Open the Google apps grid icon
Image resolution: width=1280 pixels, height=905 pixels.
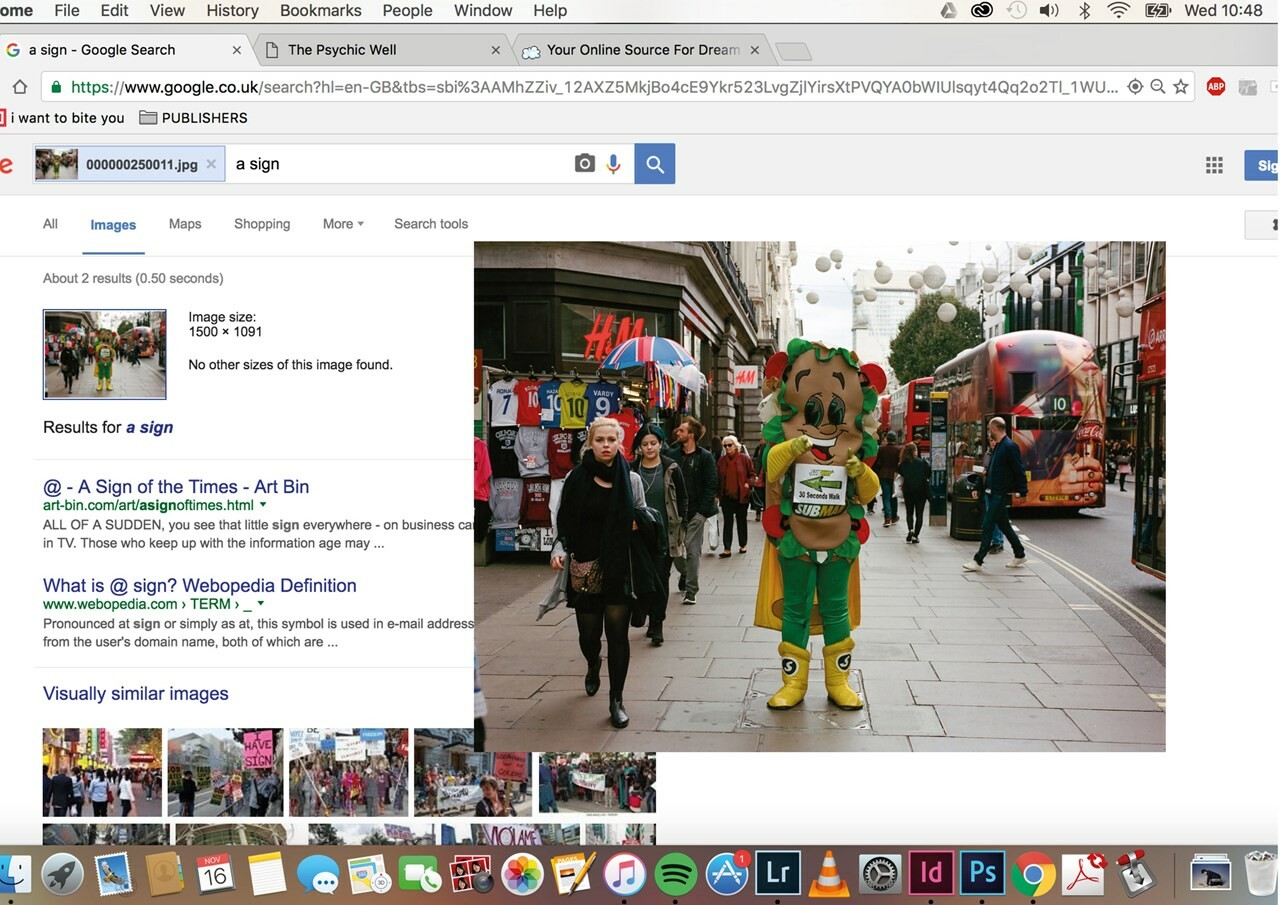point(1214,165)
